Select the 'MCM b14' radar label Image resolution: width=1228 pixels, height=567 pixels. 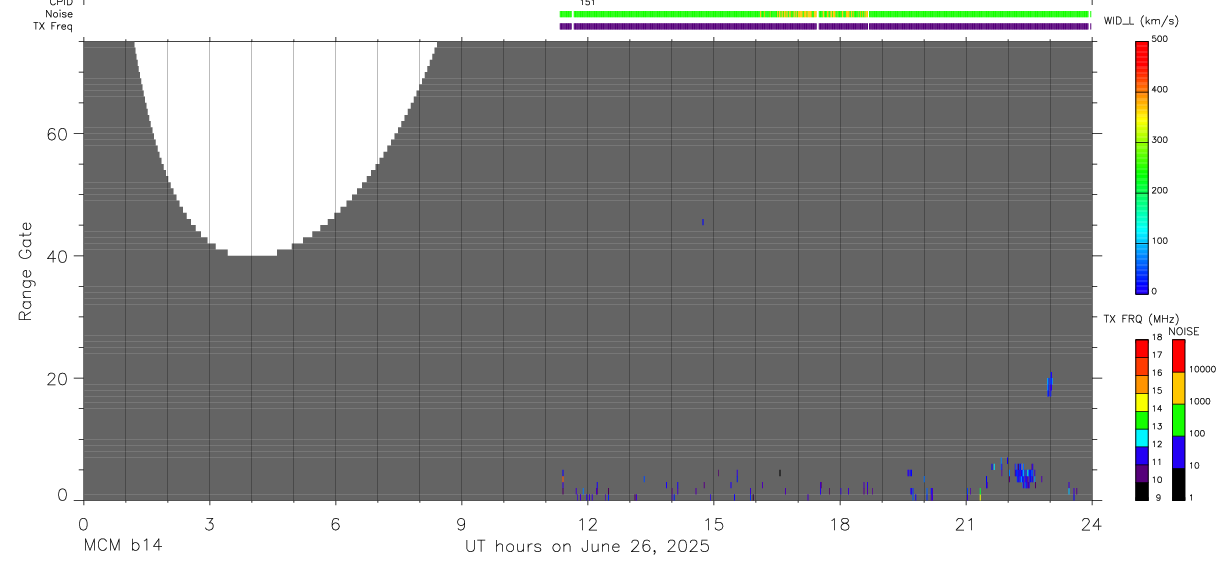coord(123,546)
